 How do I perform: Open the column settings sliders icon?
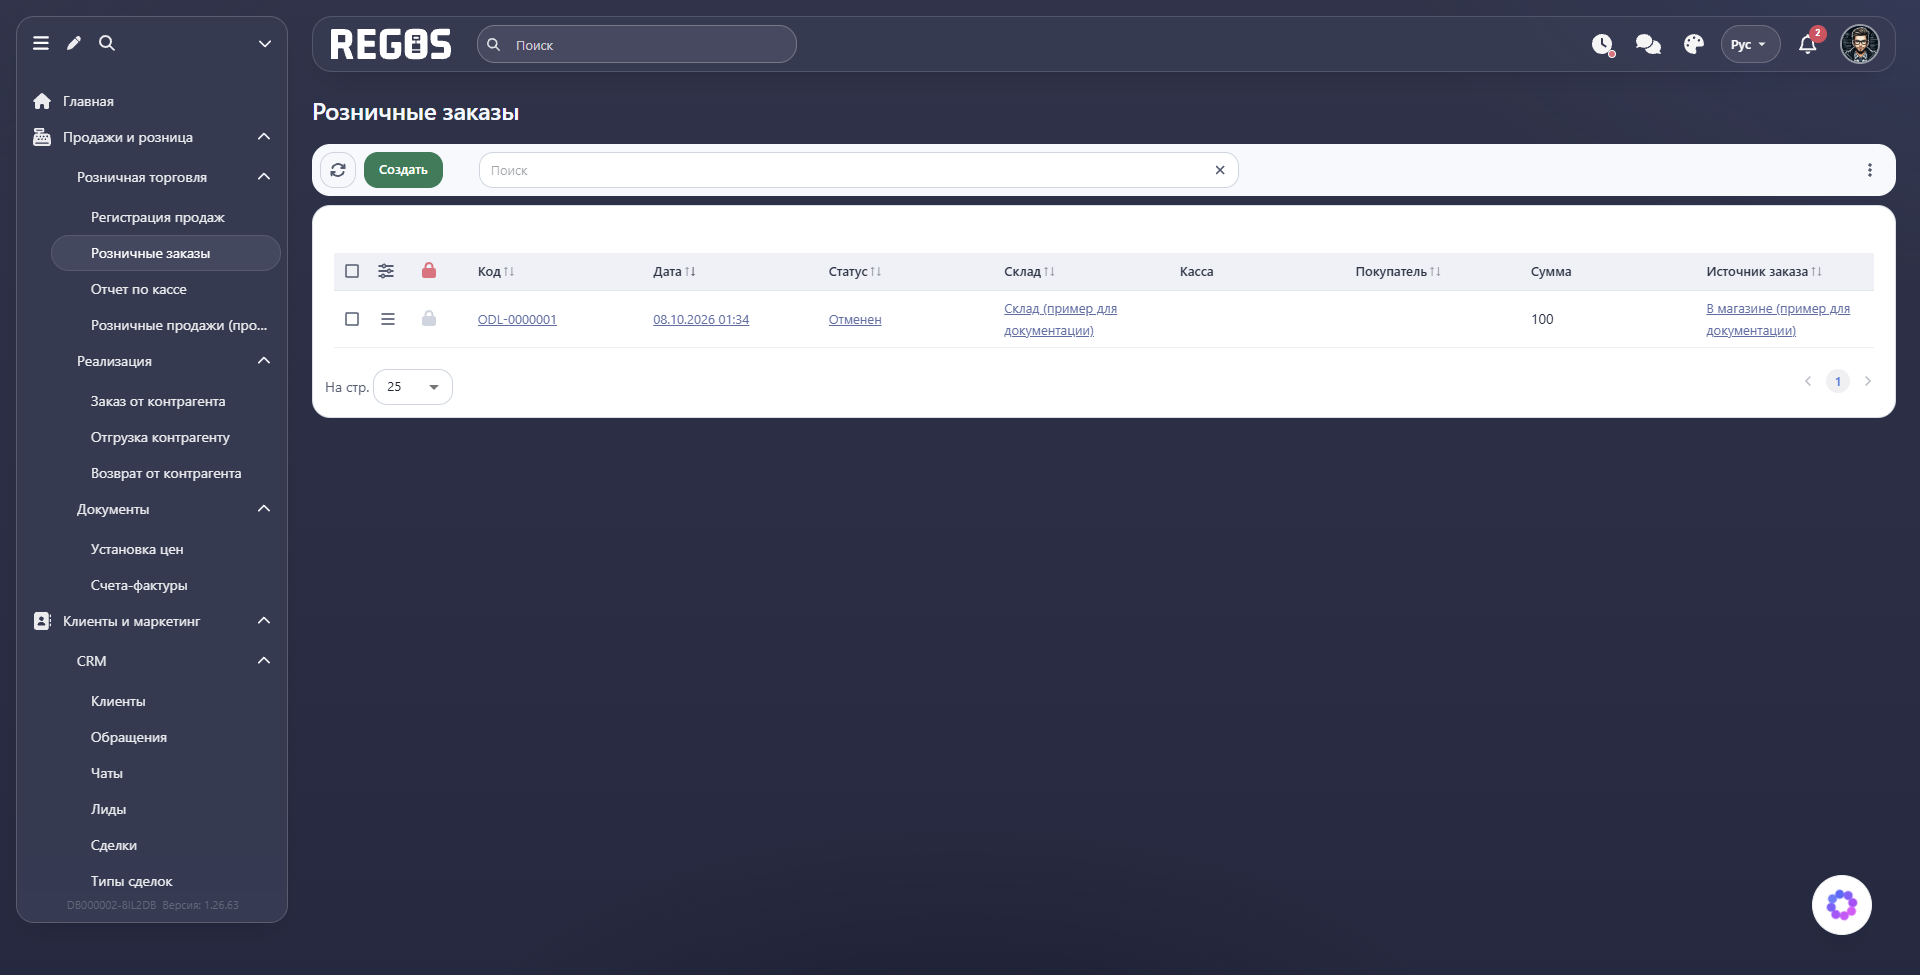pyautogui.click(x=386, y=271)
